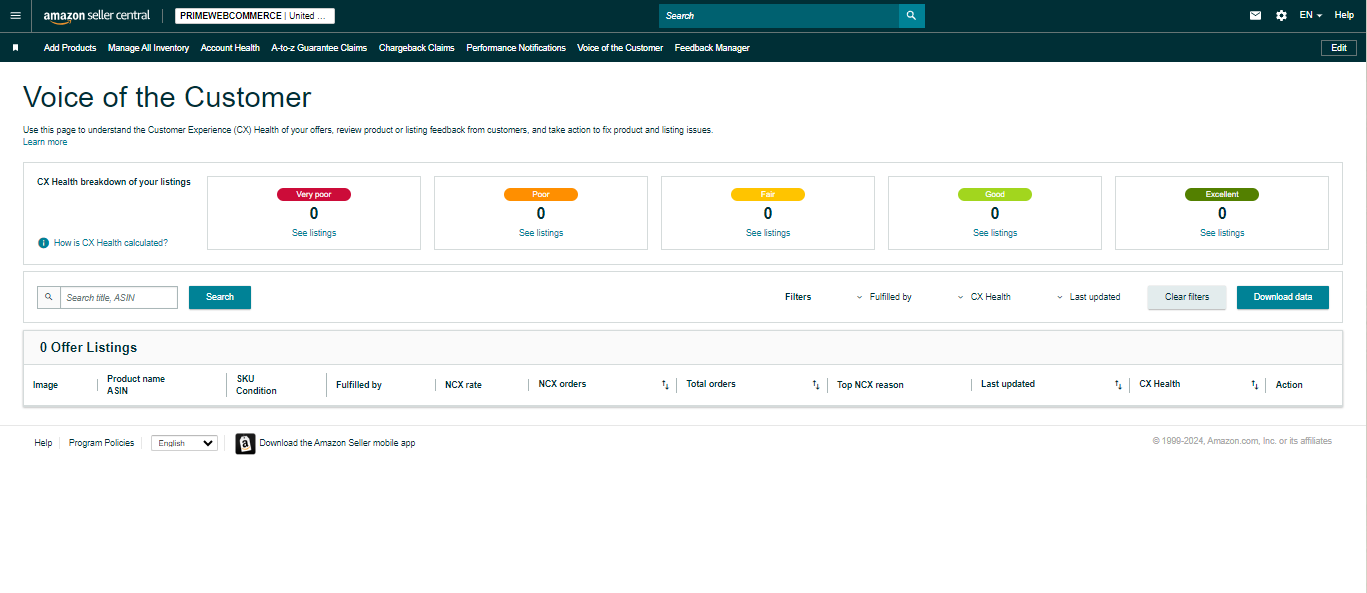This screenshot has width=1367, height=593.
Task: Open the hamburger navigation menu
Action: (15, 16)
